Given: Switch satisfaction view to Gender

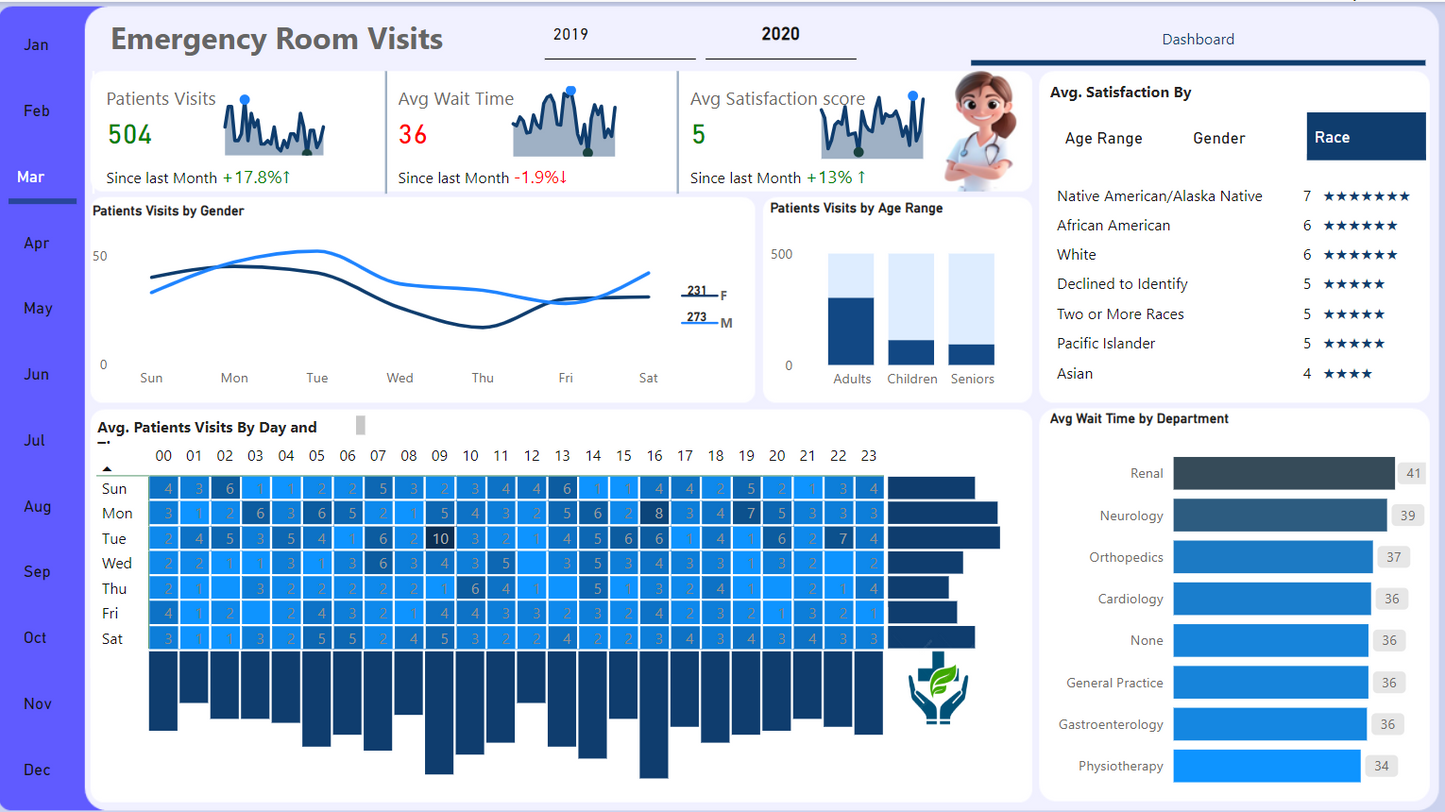Looking at the screenshot, I should click(x=1219, y=138).
